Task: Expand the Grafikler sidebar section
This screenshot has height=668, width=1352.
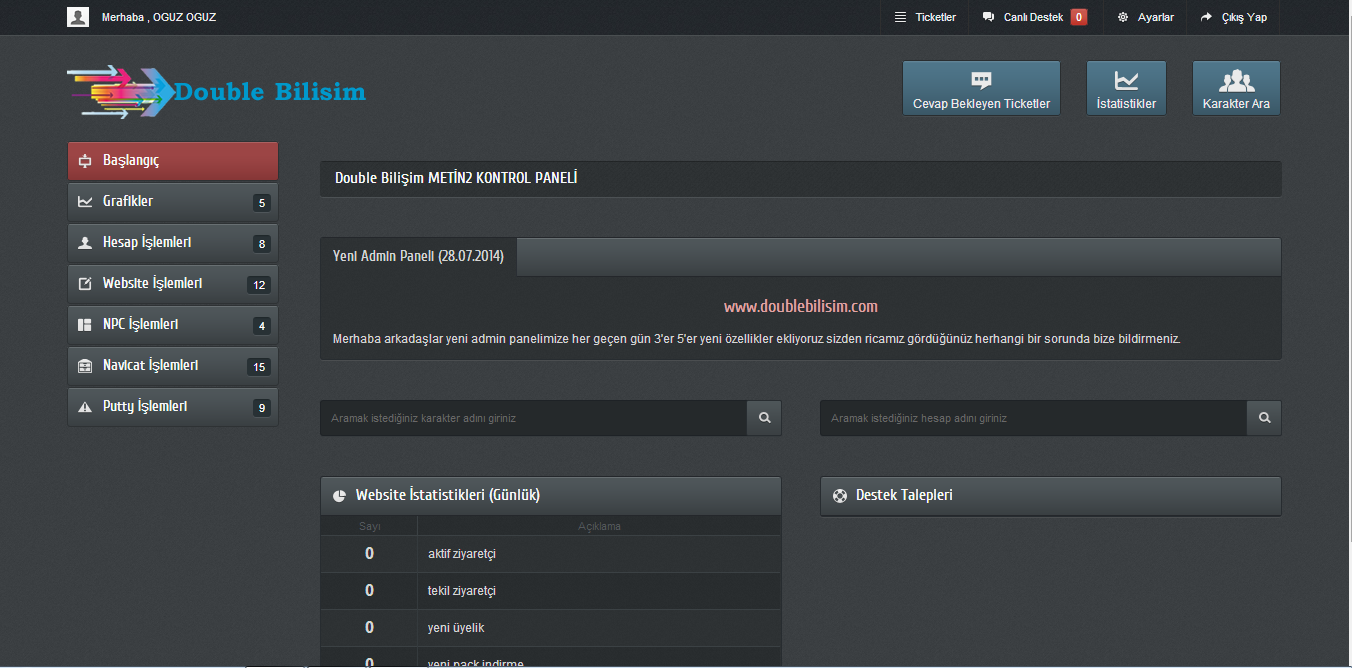Action: tap(173, 202)
